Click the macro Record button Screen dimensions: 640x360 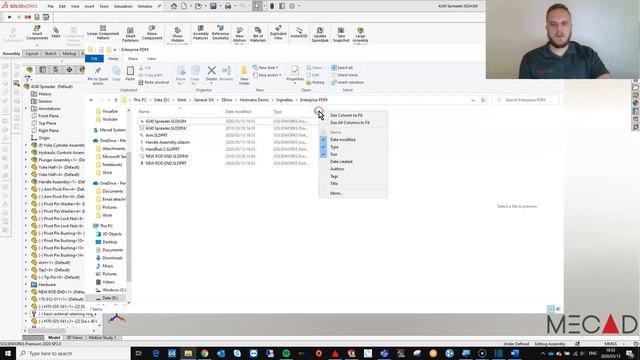coord(28,17)
